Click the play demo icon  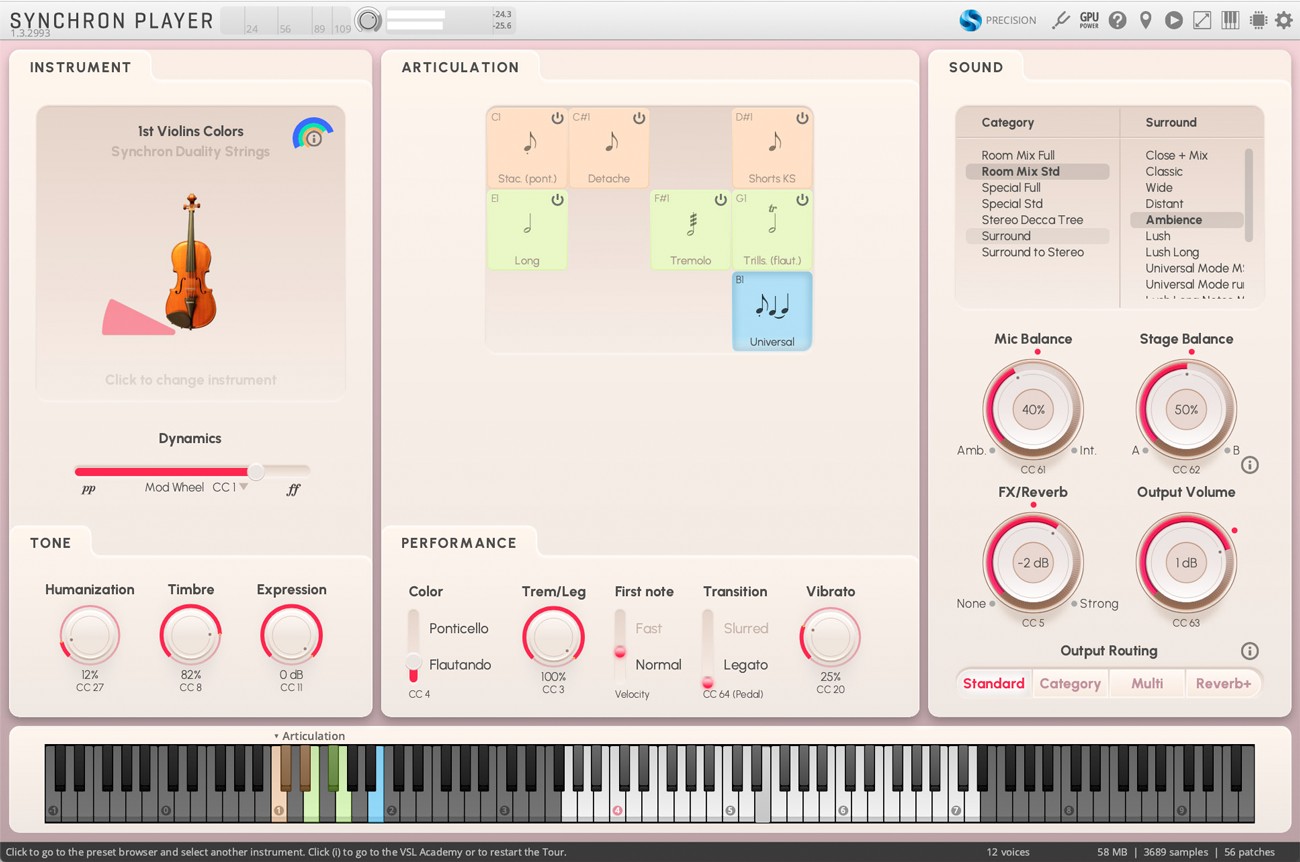[1174, 20]
